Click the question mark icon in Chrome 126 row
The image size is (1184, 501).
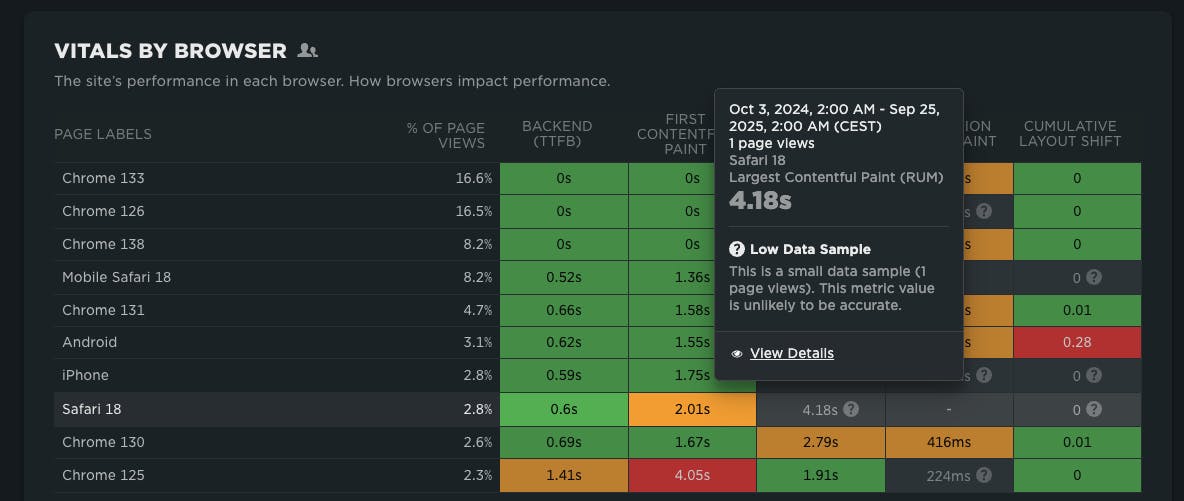[x=984, y=211]
